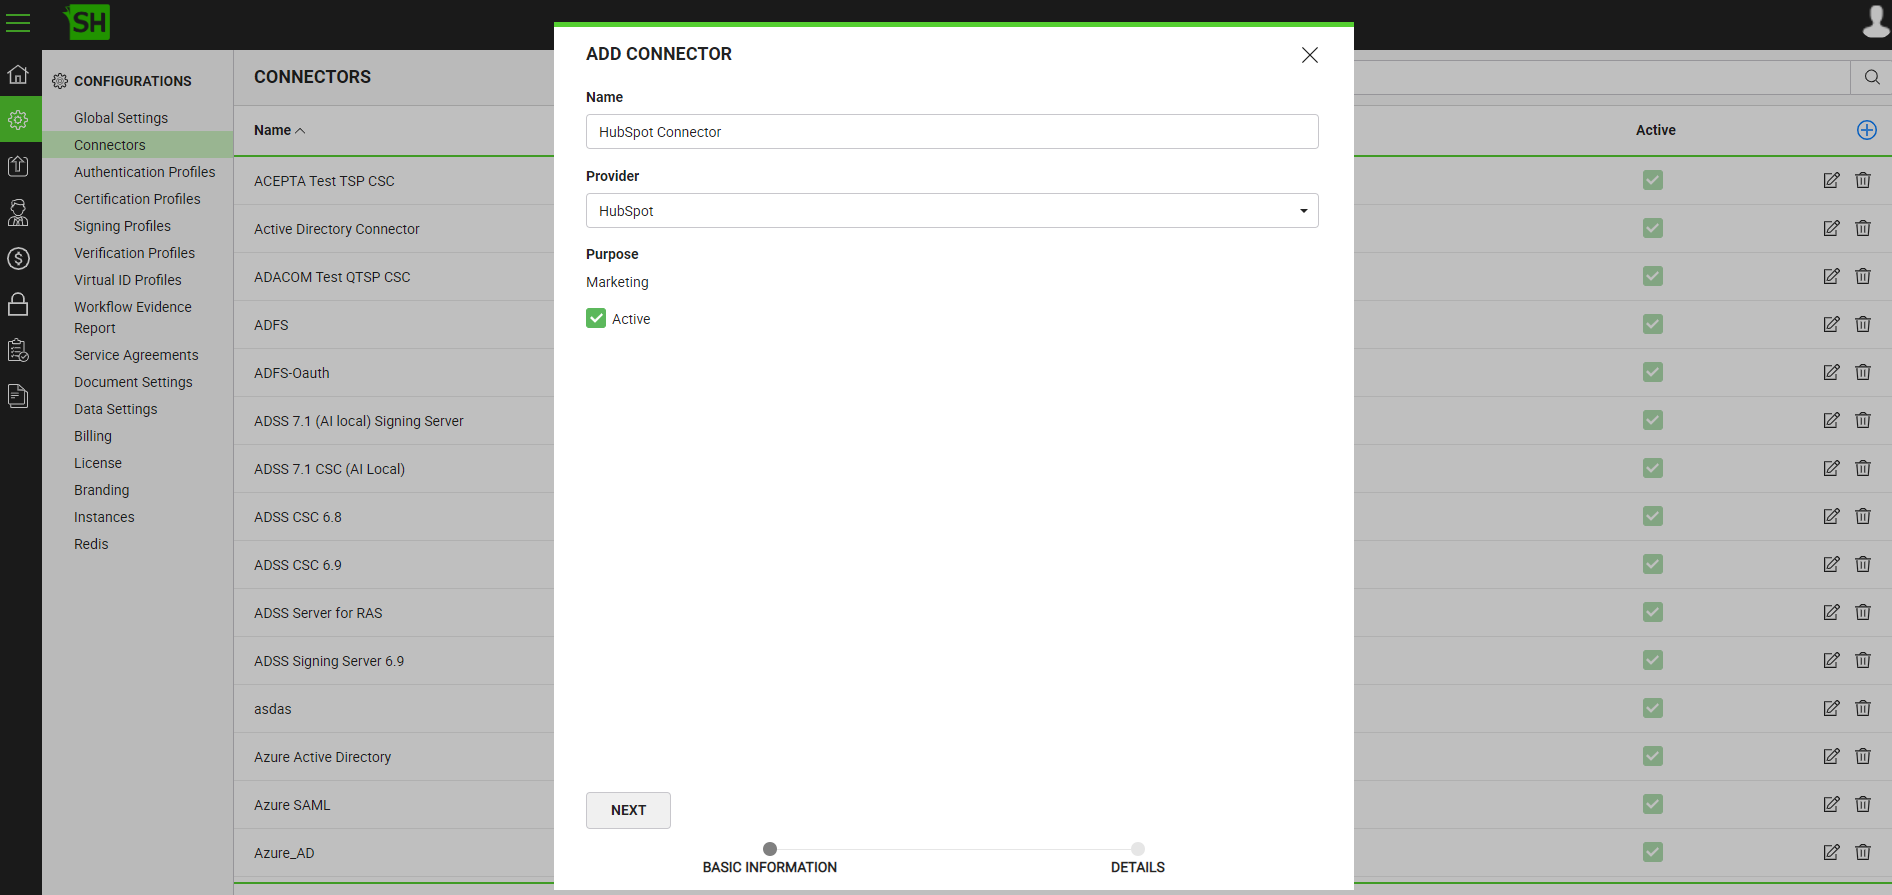Click the NEXT button
Screen dimensions: 1892x895
628,810
